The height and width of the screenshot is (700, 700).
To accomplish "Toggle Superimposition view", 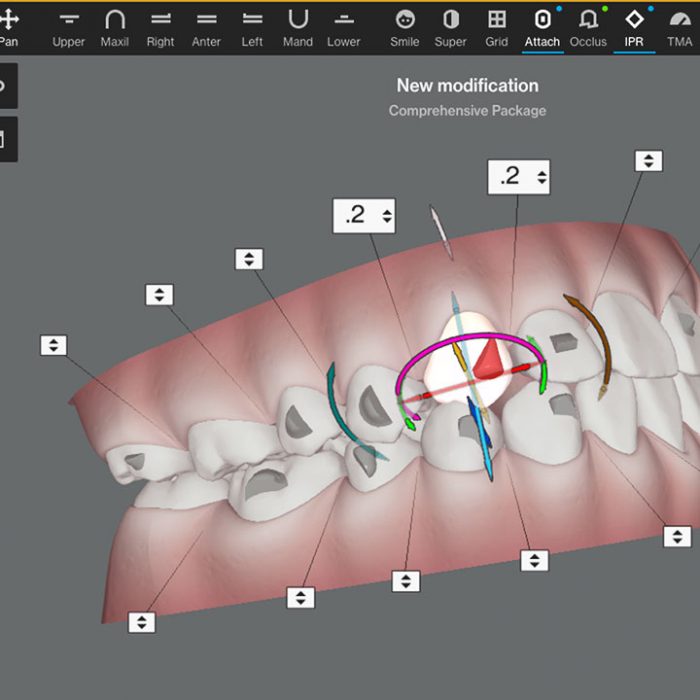I will tap(450, 29).
